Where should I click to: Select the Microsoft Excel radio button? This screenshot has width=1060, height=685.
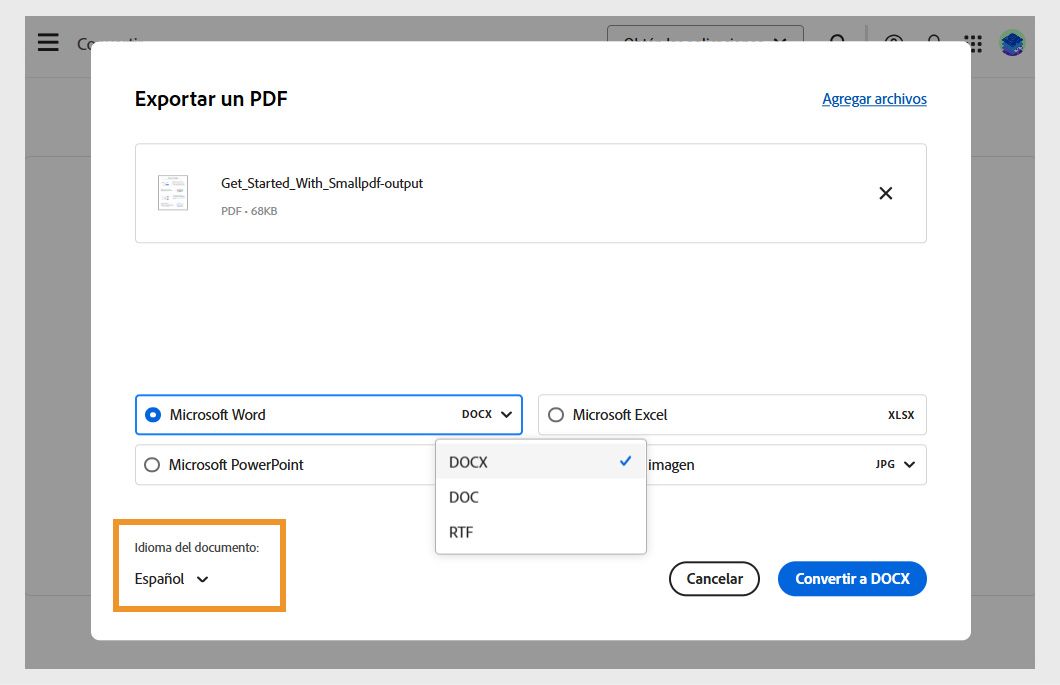(556, 414)
